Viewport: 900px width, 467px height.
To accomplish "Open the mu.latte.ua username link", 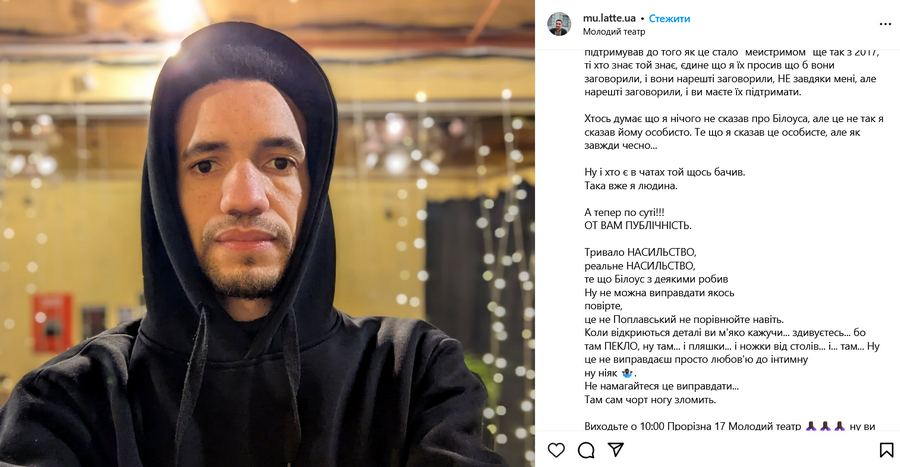I will (x=609, y=18).
